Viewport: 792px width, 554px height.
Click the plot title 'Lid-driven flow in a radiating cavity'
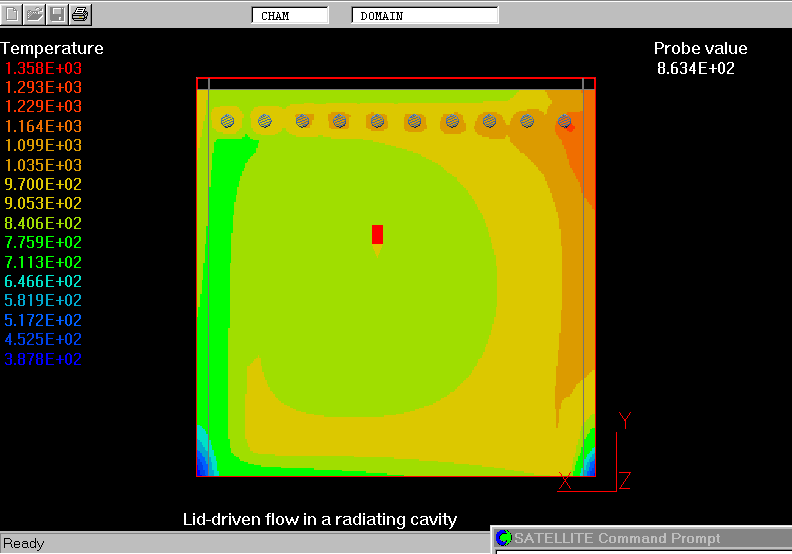point(319,519)
